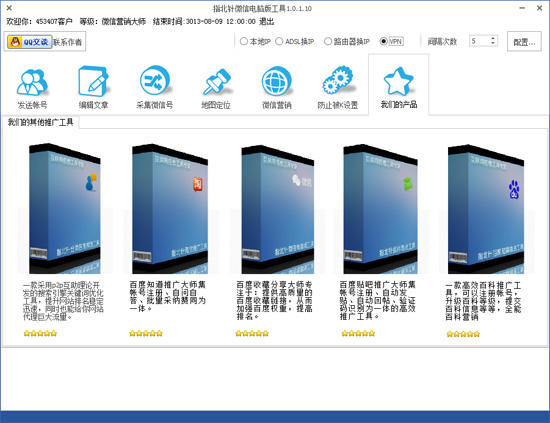
Task: Click the 配置... settings button
Action: click(524, 42)
